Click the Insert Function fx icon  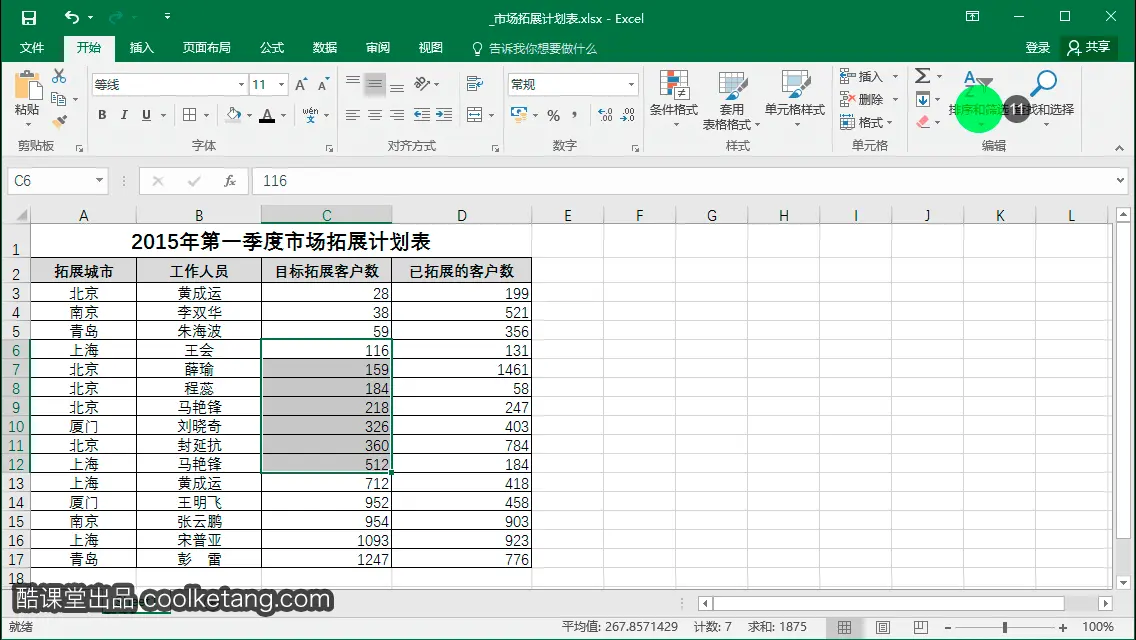pyautogui.click(x=230, y=180)
